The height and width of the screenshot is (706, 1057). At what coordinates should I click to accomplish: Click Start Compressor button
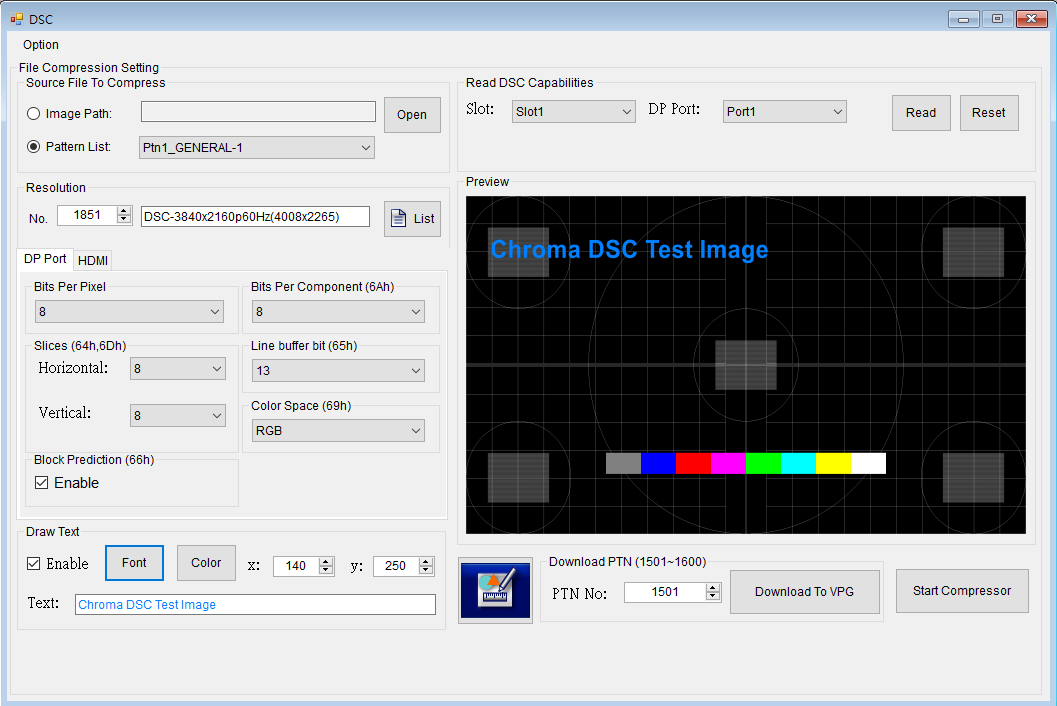(962, 591)
